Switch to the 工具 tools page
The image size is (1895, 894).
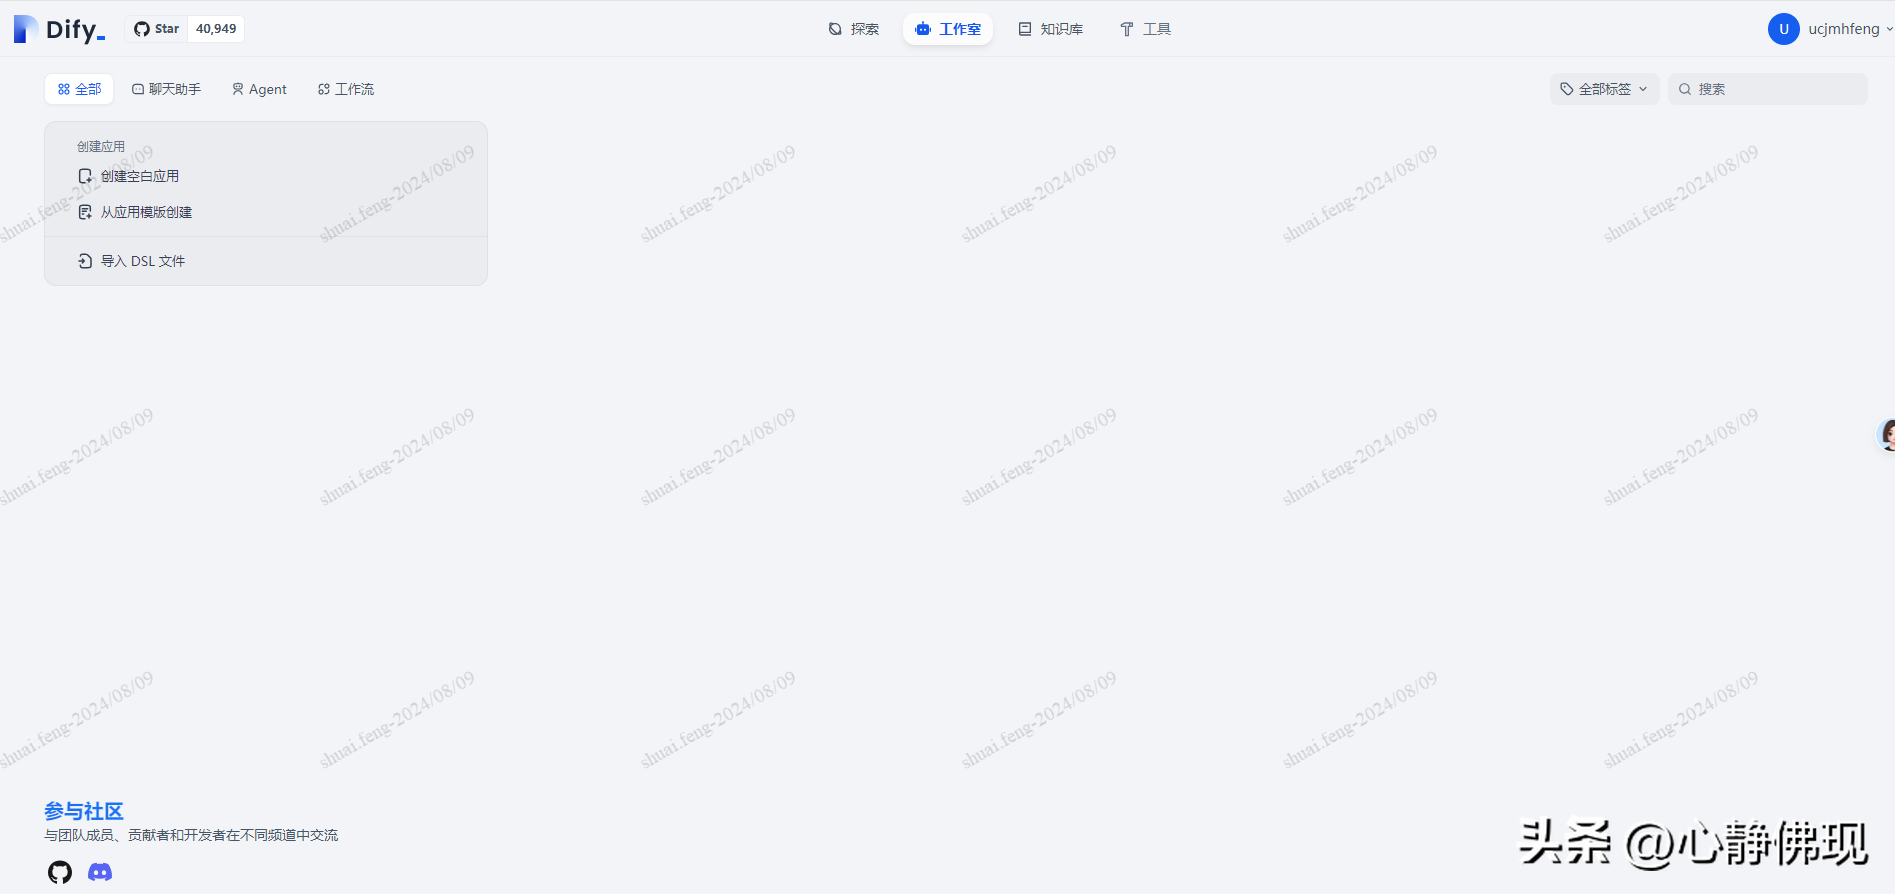click(x=1145, y=29)
